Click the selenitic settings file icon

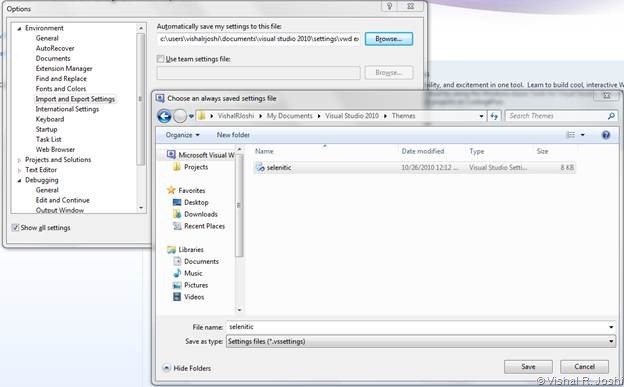click(x=260, y=168)
